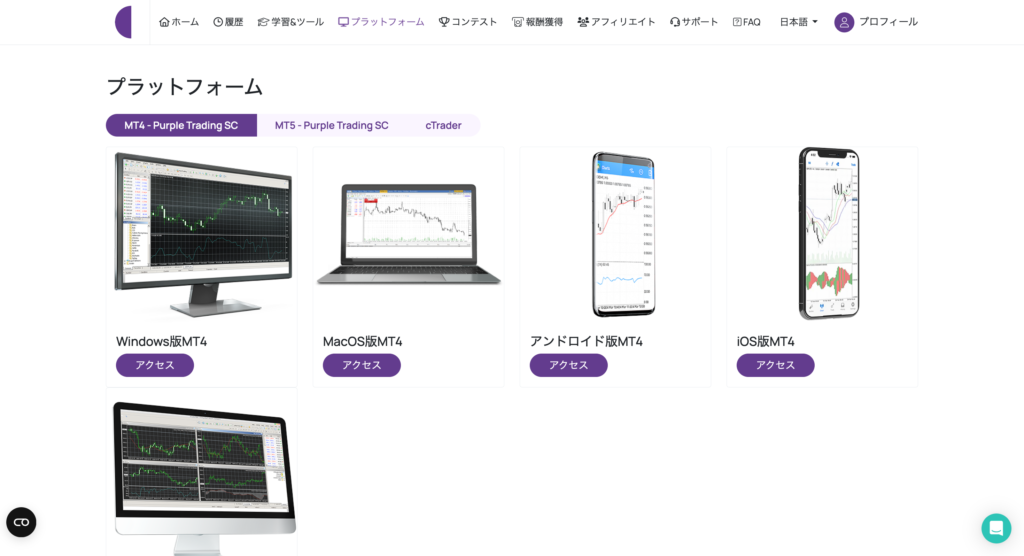Open 履歴 with clock icon
Screen dimensions: 1024x556
point(228,22)
